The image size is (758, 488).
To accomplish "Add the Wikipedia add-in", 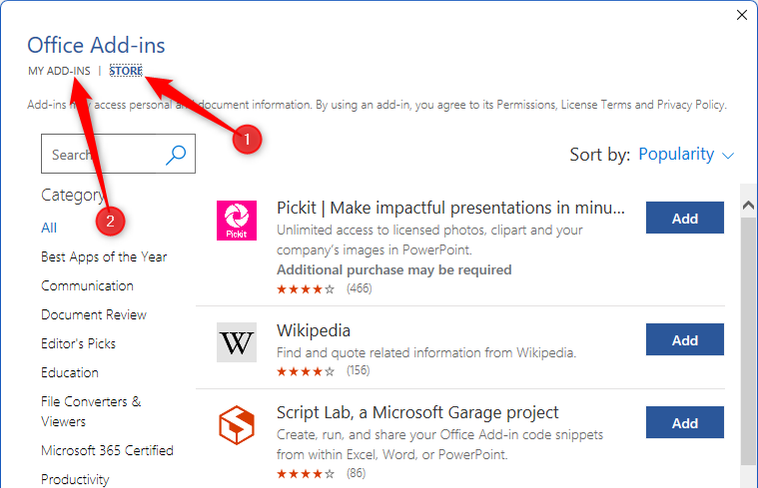I will tap(685, 340).
